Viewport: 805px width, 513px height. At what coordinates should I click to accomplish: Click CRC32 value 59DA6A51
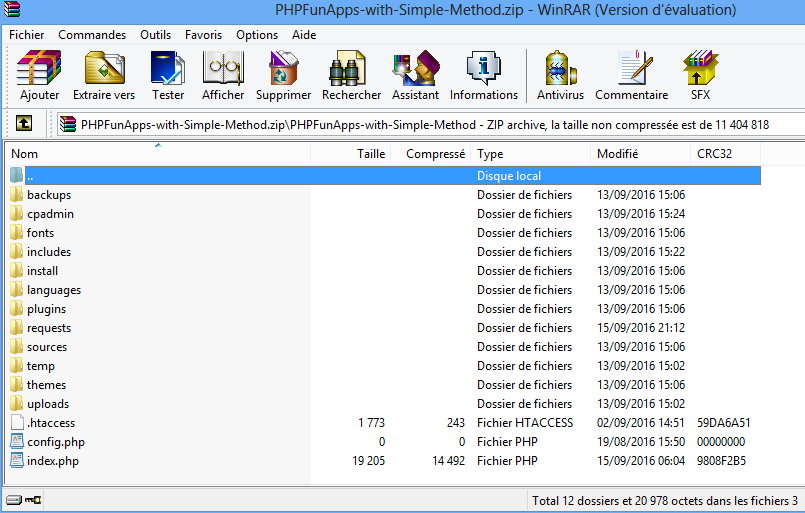(x=723, y=423)
